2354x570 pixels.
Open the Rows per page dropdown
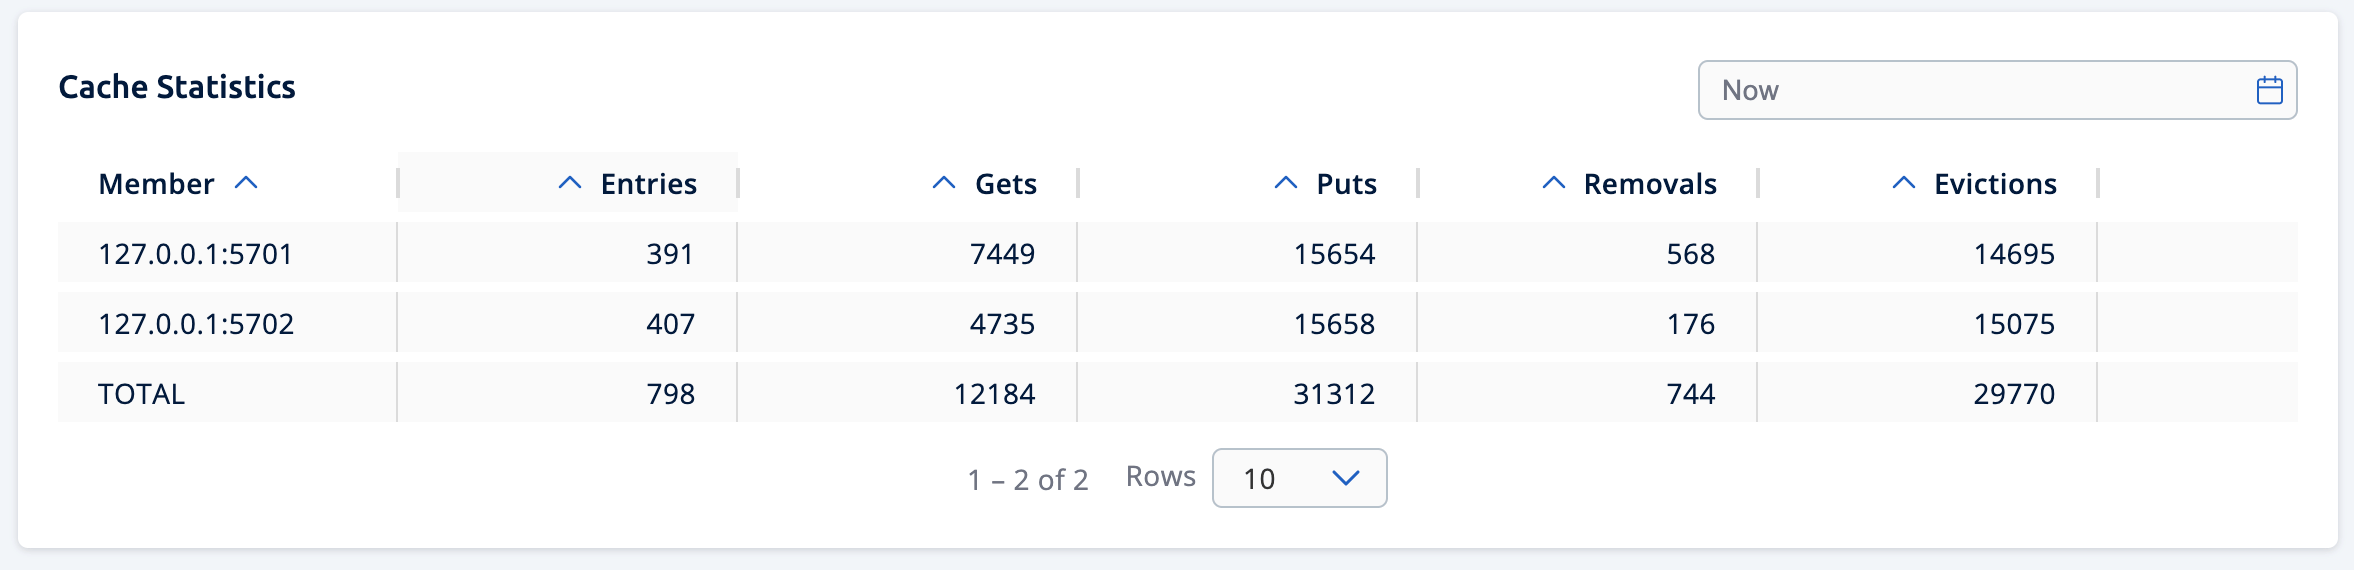(1299, 478)
